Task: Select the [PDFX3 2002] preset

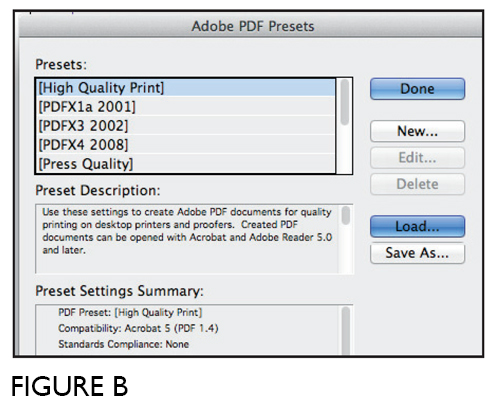Action: (186, 126)
